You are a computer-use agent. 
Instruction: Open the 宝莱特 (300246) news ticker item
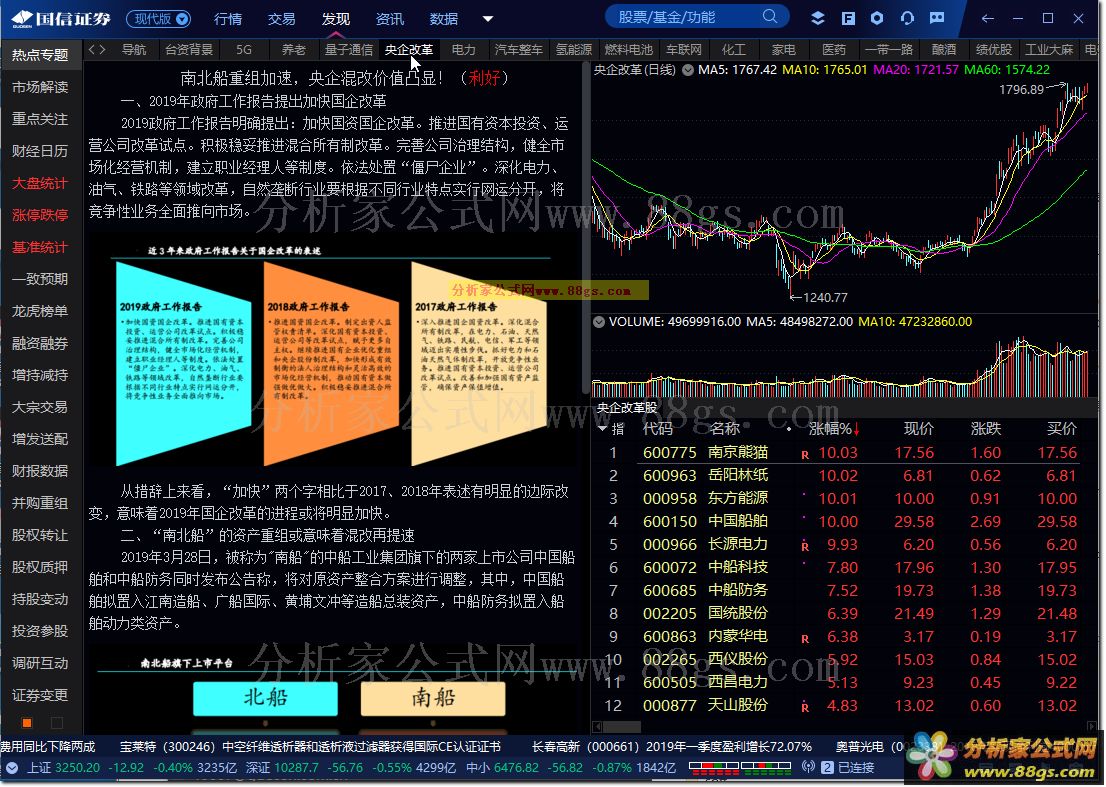tap(310, 746)
